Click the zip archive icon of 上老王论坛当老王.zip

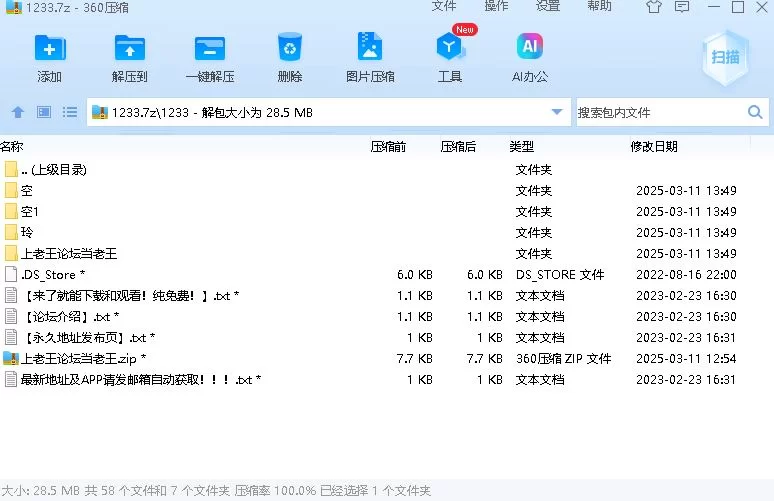point(11,358)
